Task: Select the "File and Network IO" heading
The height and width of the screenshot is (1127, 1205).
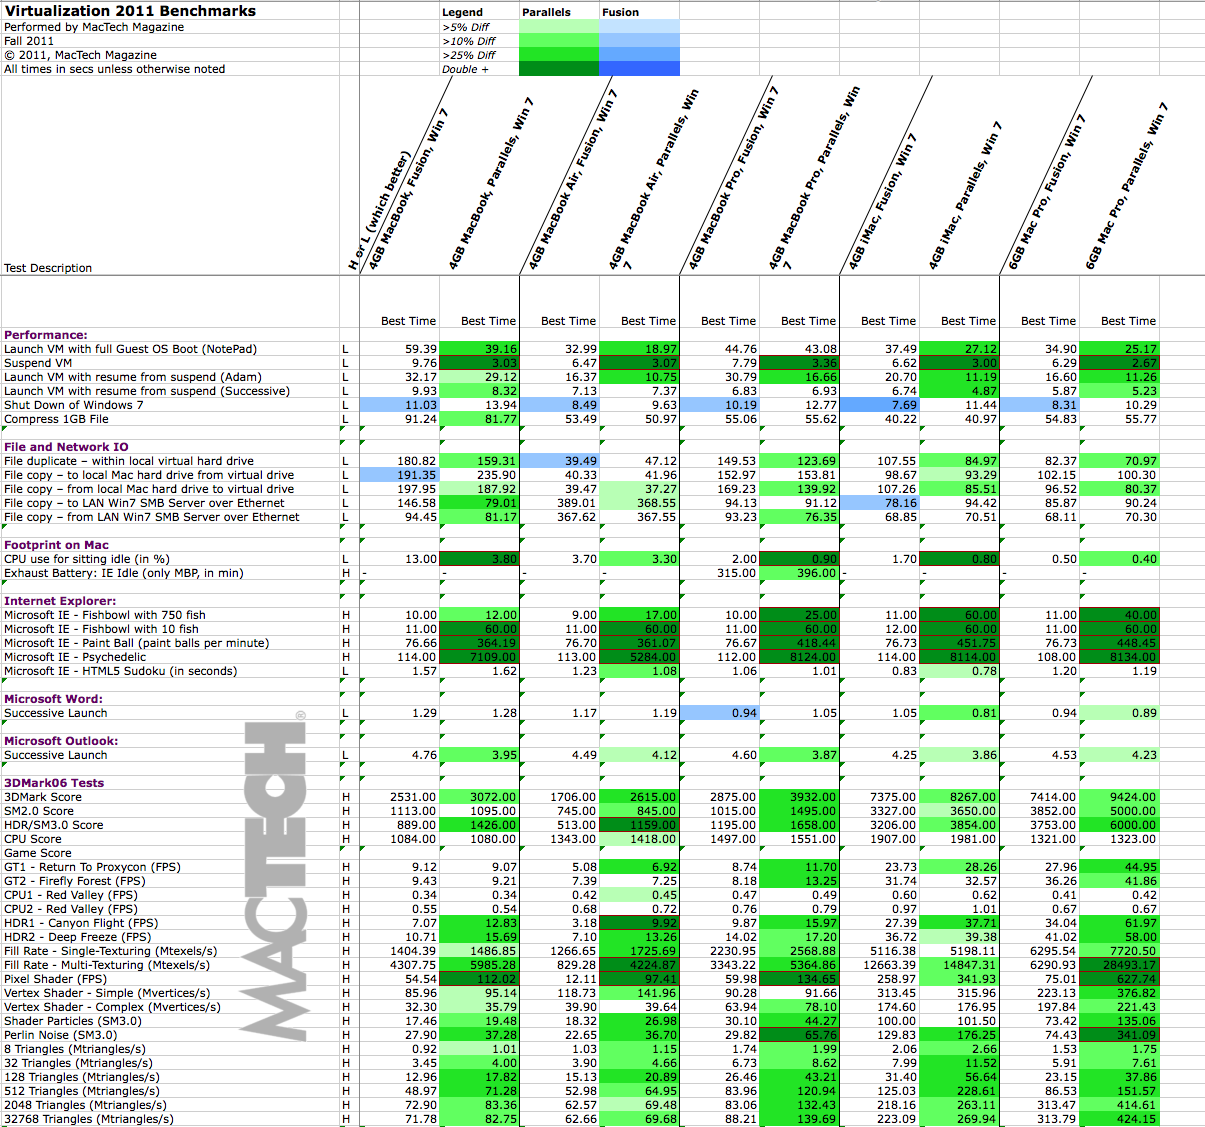Action: tap(66, 447)
